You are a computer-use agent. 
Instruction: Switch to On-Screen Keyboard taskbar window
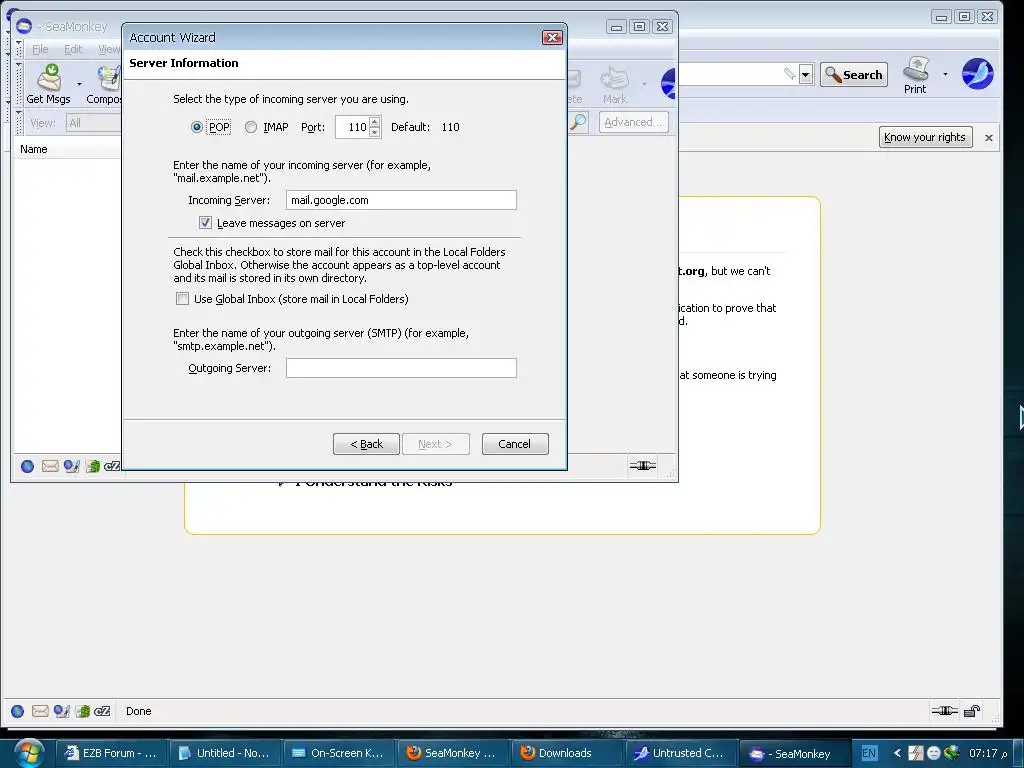pos(339,753)
